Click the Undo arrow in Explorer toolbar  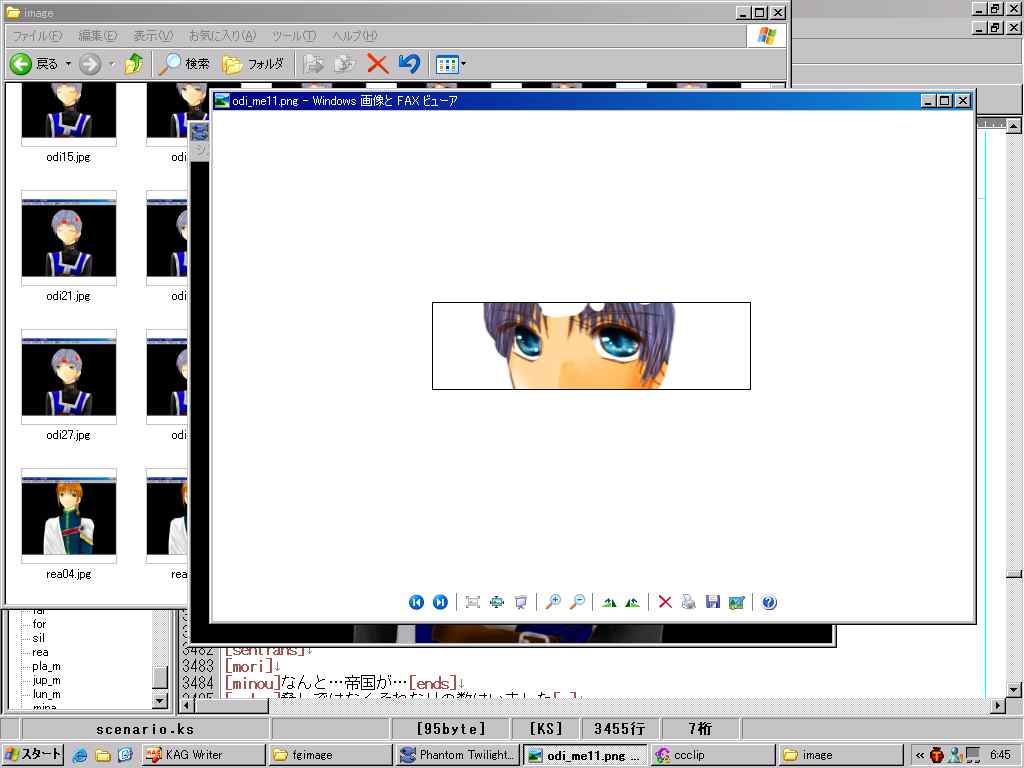[409, 64]
